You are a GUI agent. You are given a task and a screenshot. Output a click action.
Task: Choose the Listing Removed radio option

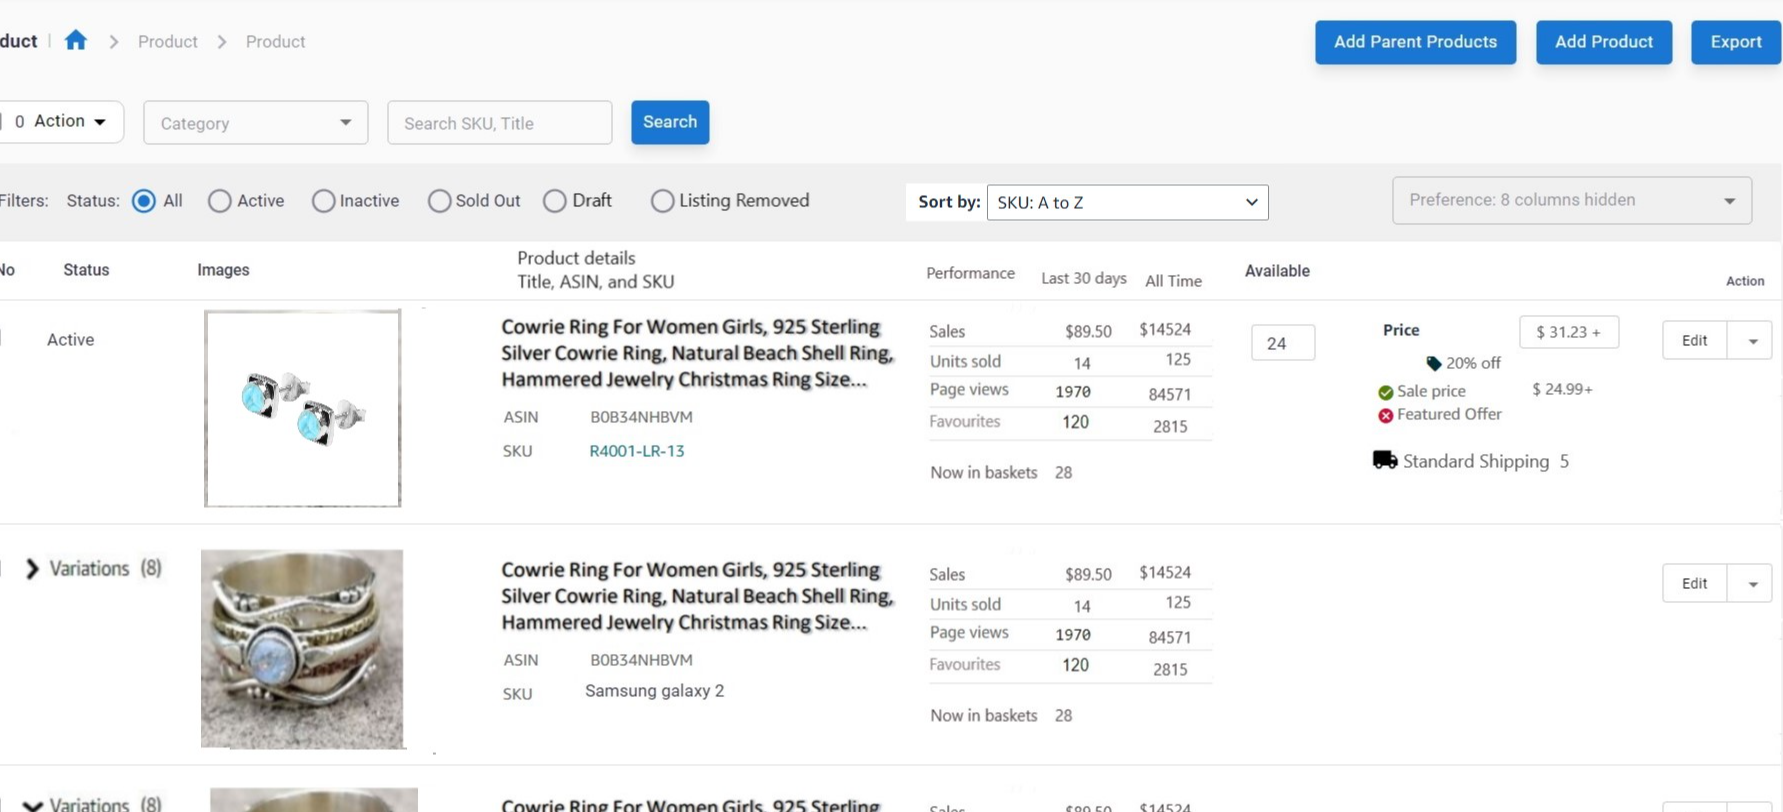[x=662, y=201]
